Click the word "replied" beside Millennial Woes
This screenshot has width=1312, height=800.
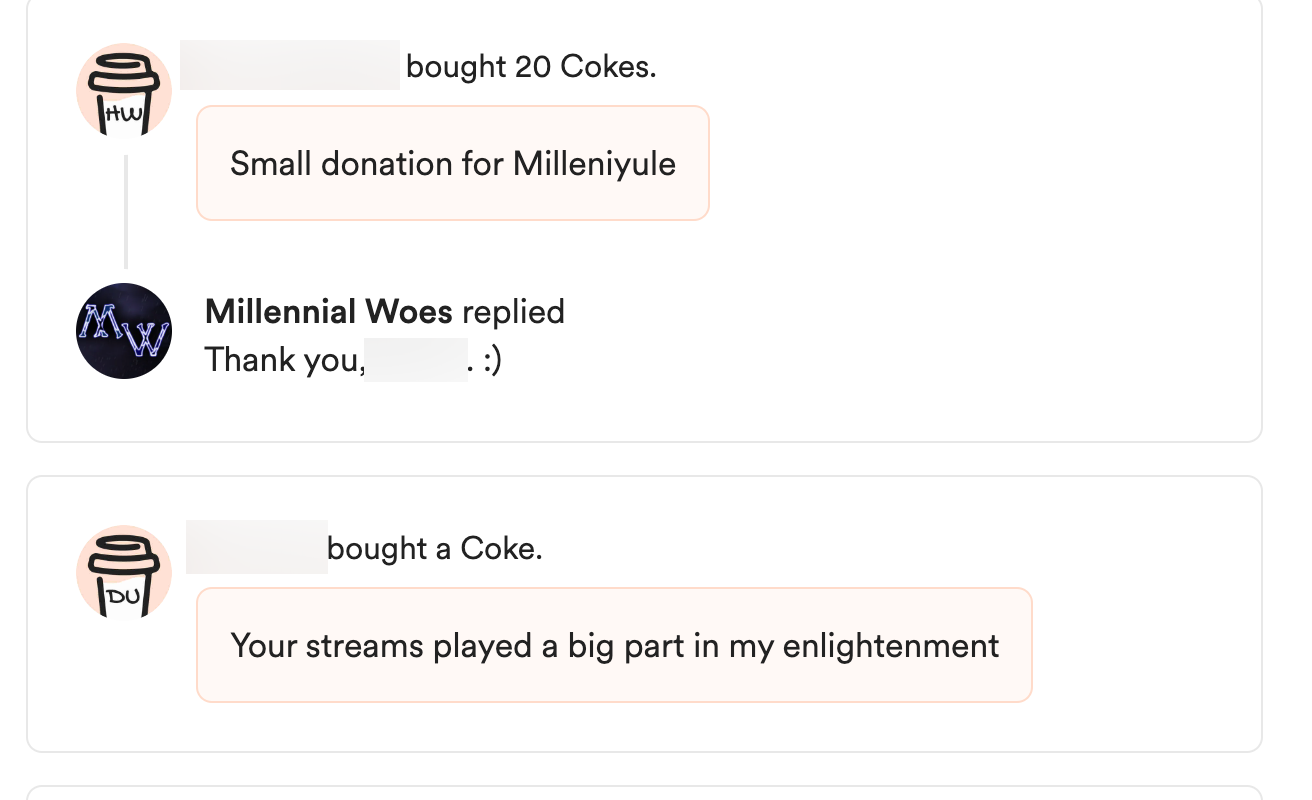tap(513, 312)
